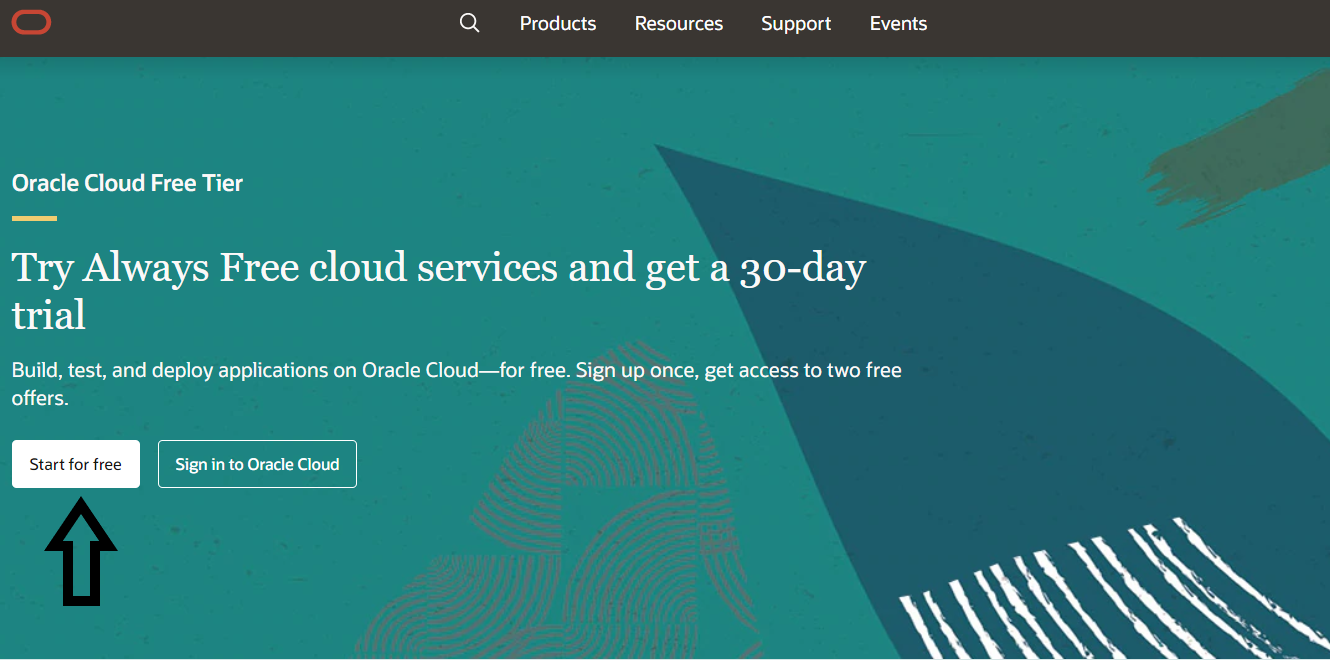Viewport: 1330px width, 660px height.
Task: Open the search magnifier icon
Action: pos(469,23)
